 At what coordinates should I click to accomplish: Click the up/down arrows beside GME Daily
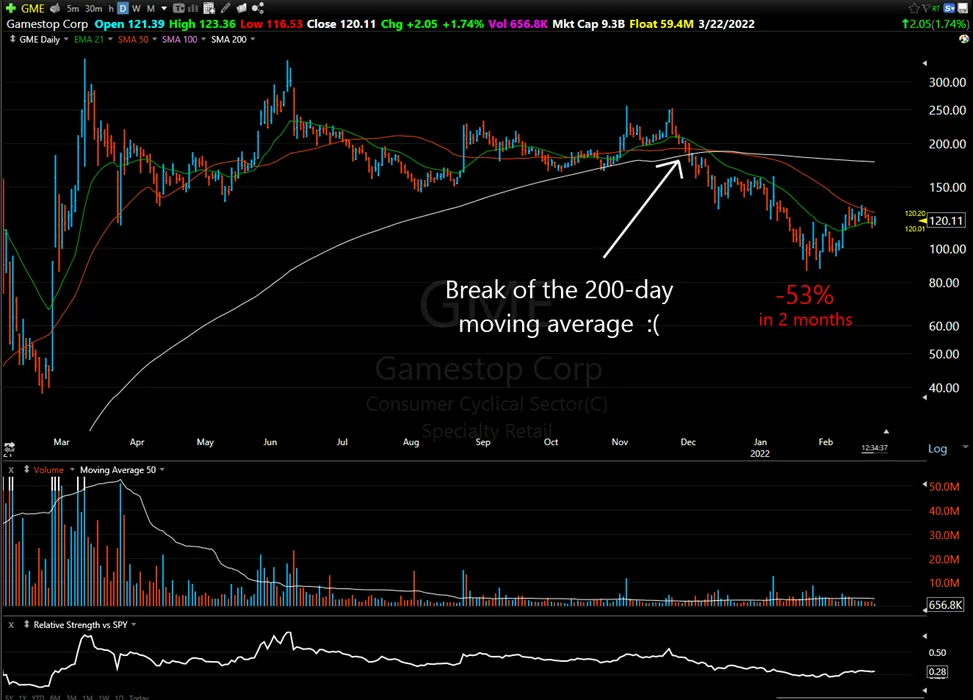12,39
